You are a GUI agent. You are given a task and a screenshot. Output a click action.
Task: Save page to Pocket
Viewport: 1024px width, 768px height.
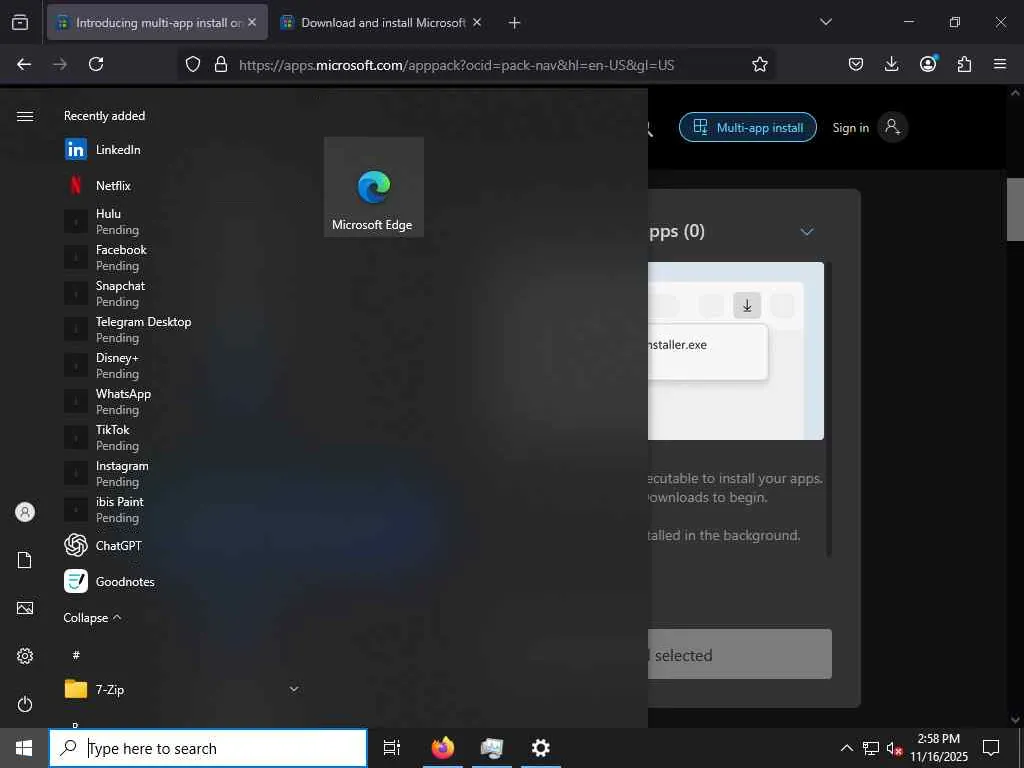[856, 64]
